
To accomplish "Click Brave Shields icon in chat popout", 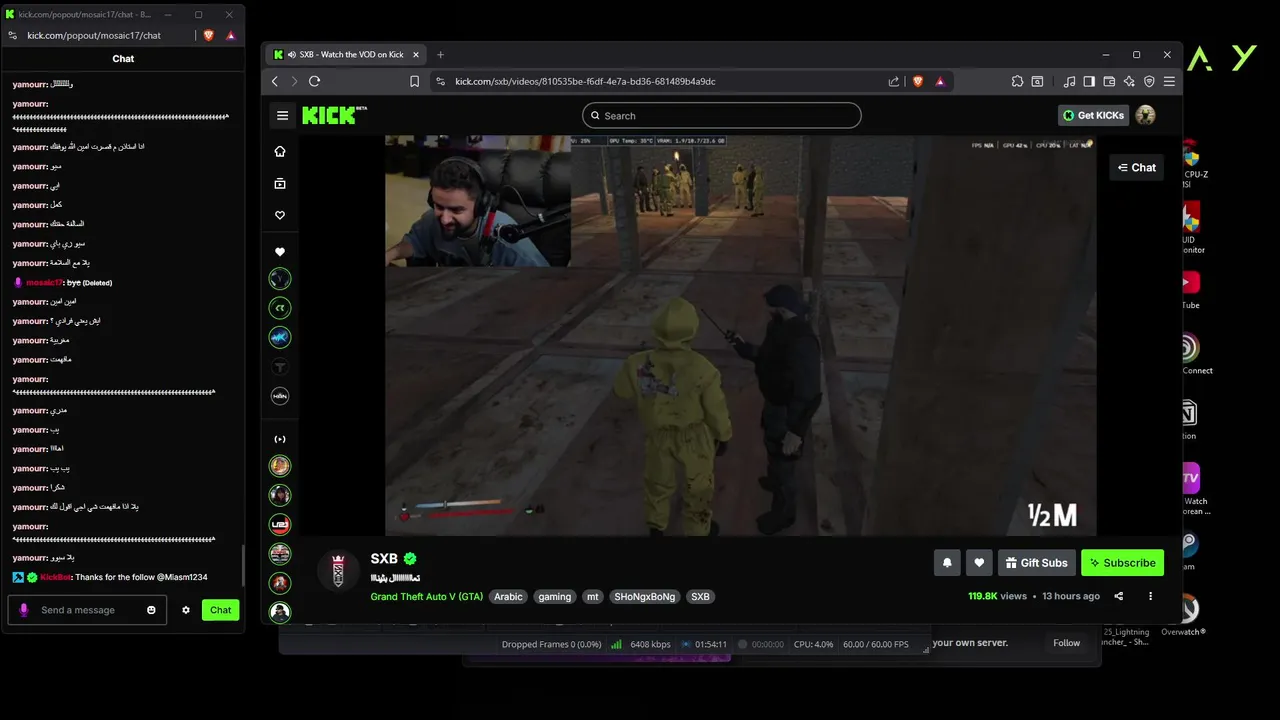I will coord(208,35).
